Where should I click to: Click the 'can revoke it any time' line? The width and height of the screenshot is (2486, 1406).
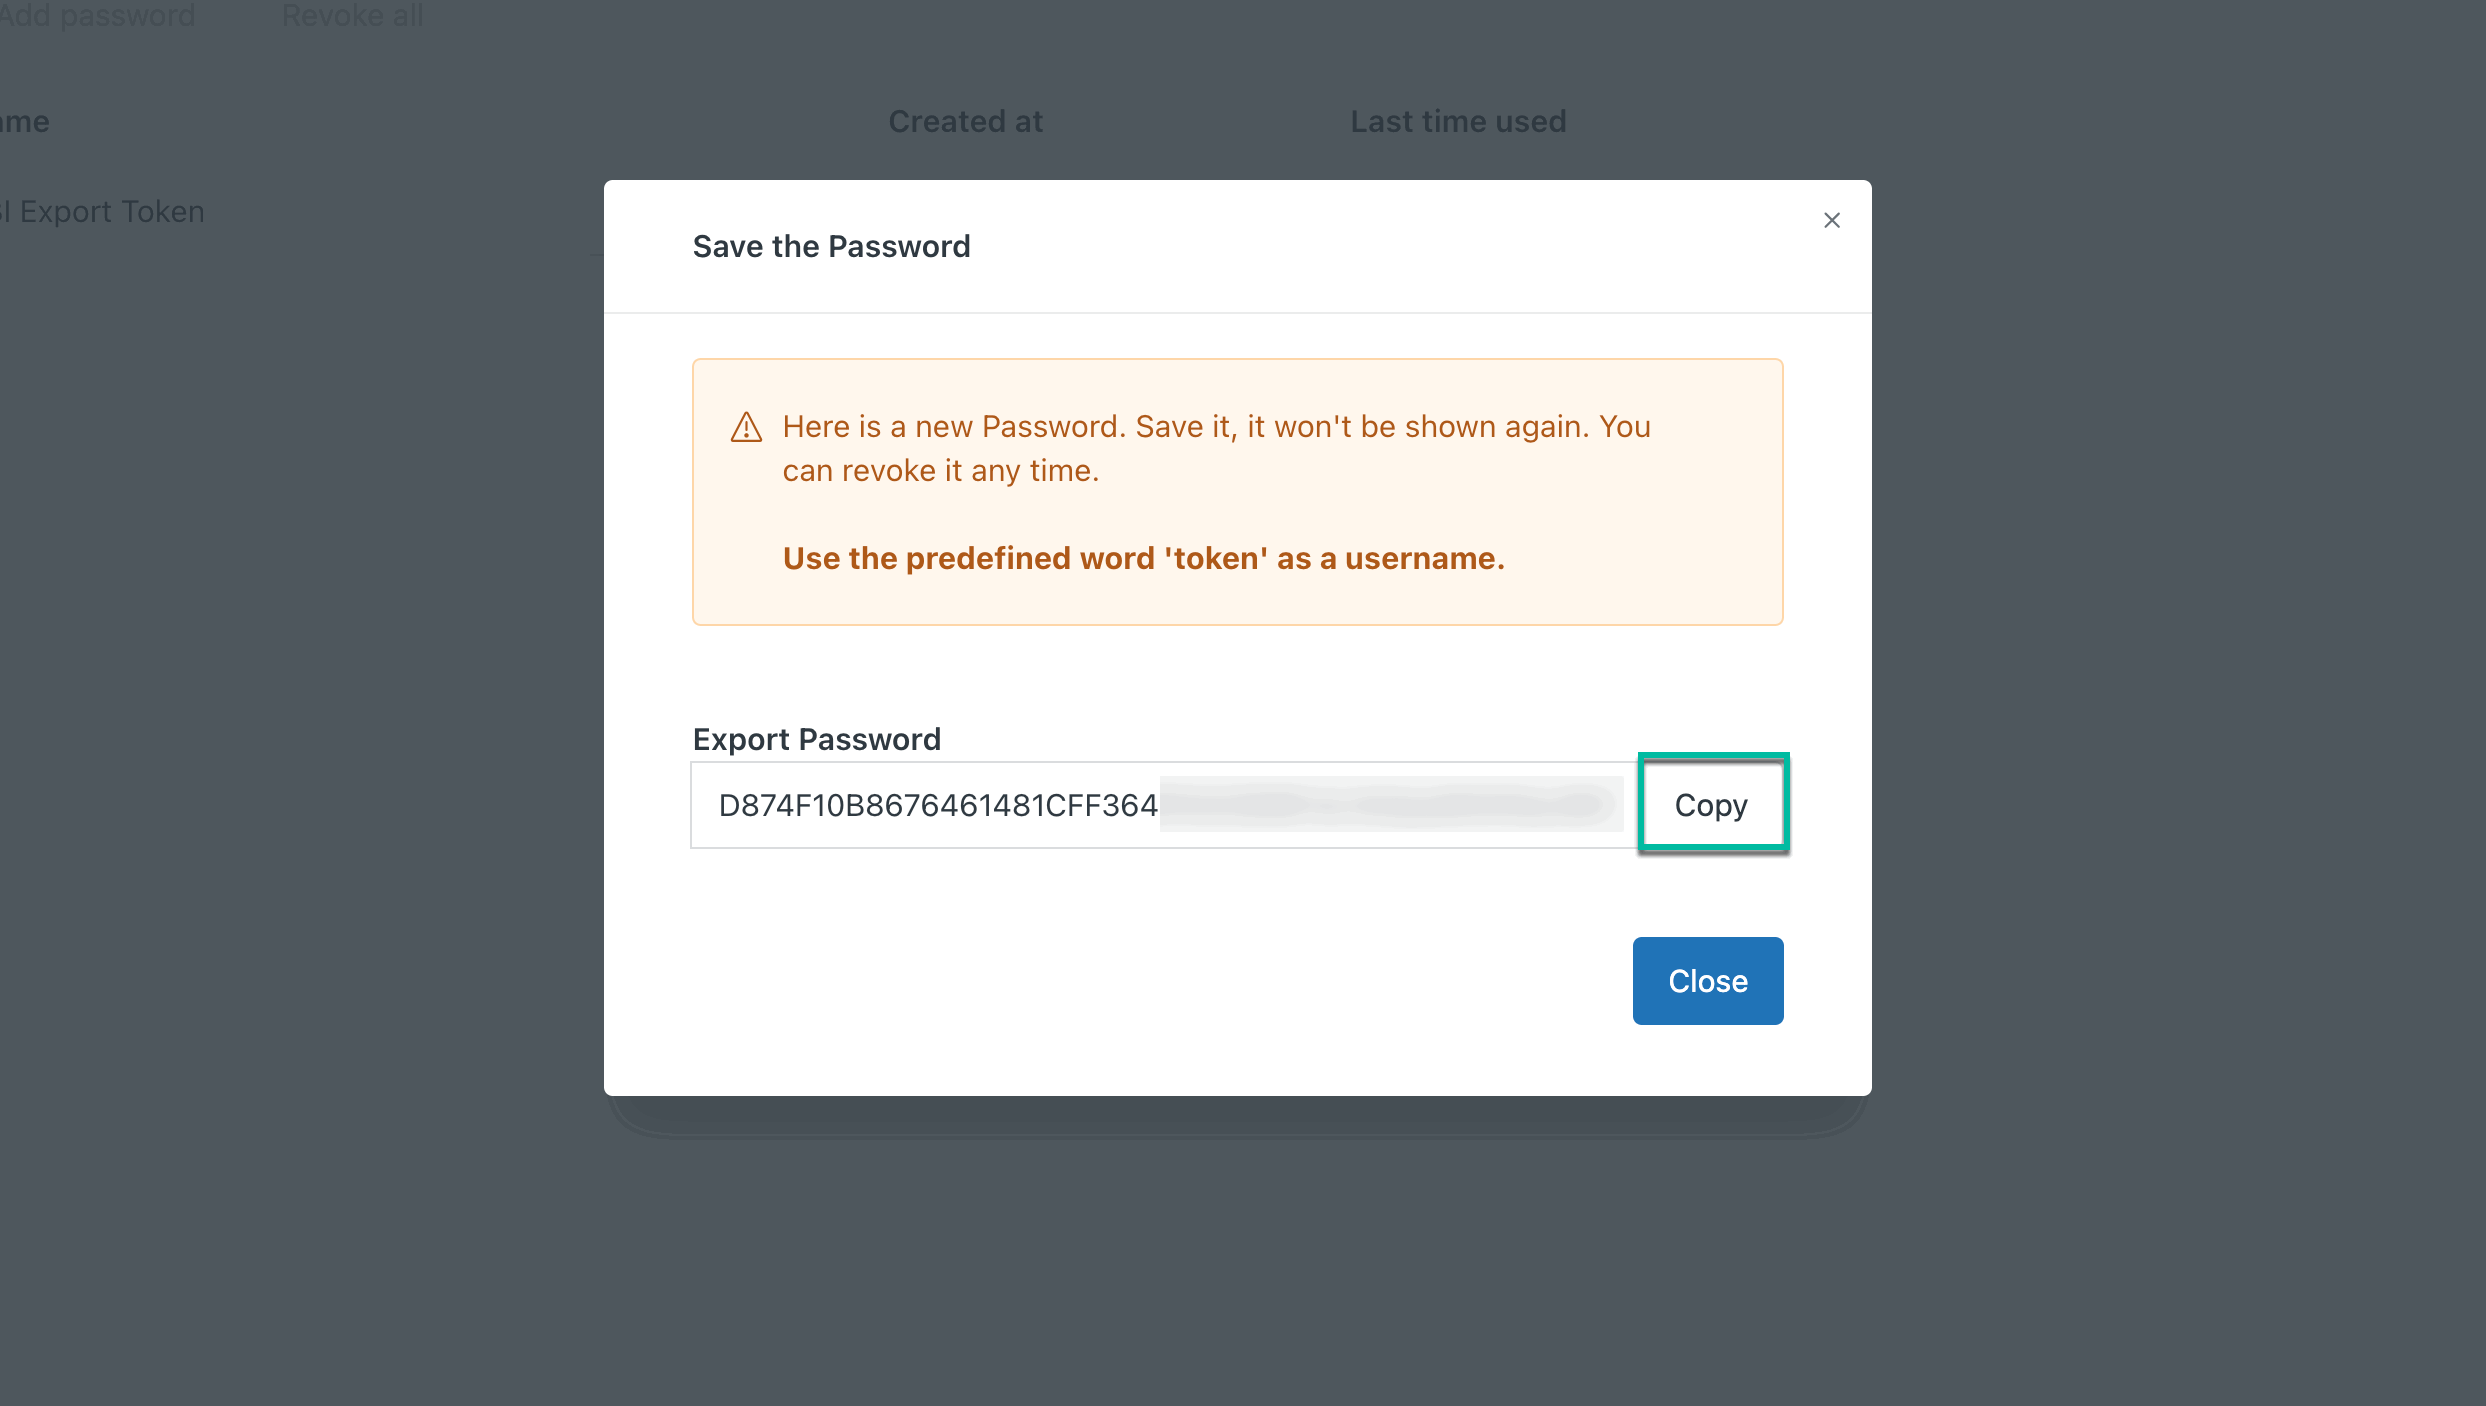click(x=940, y=471)
